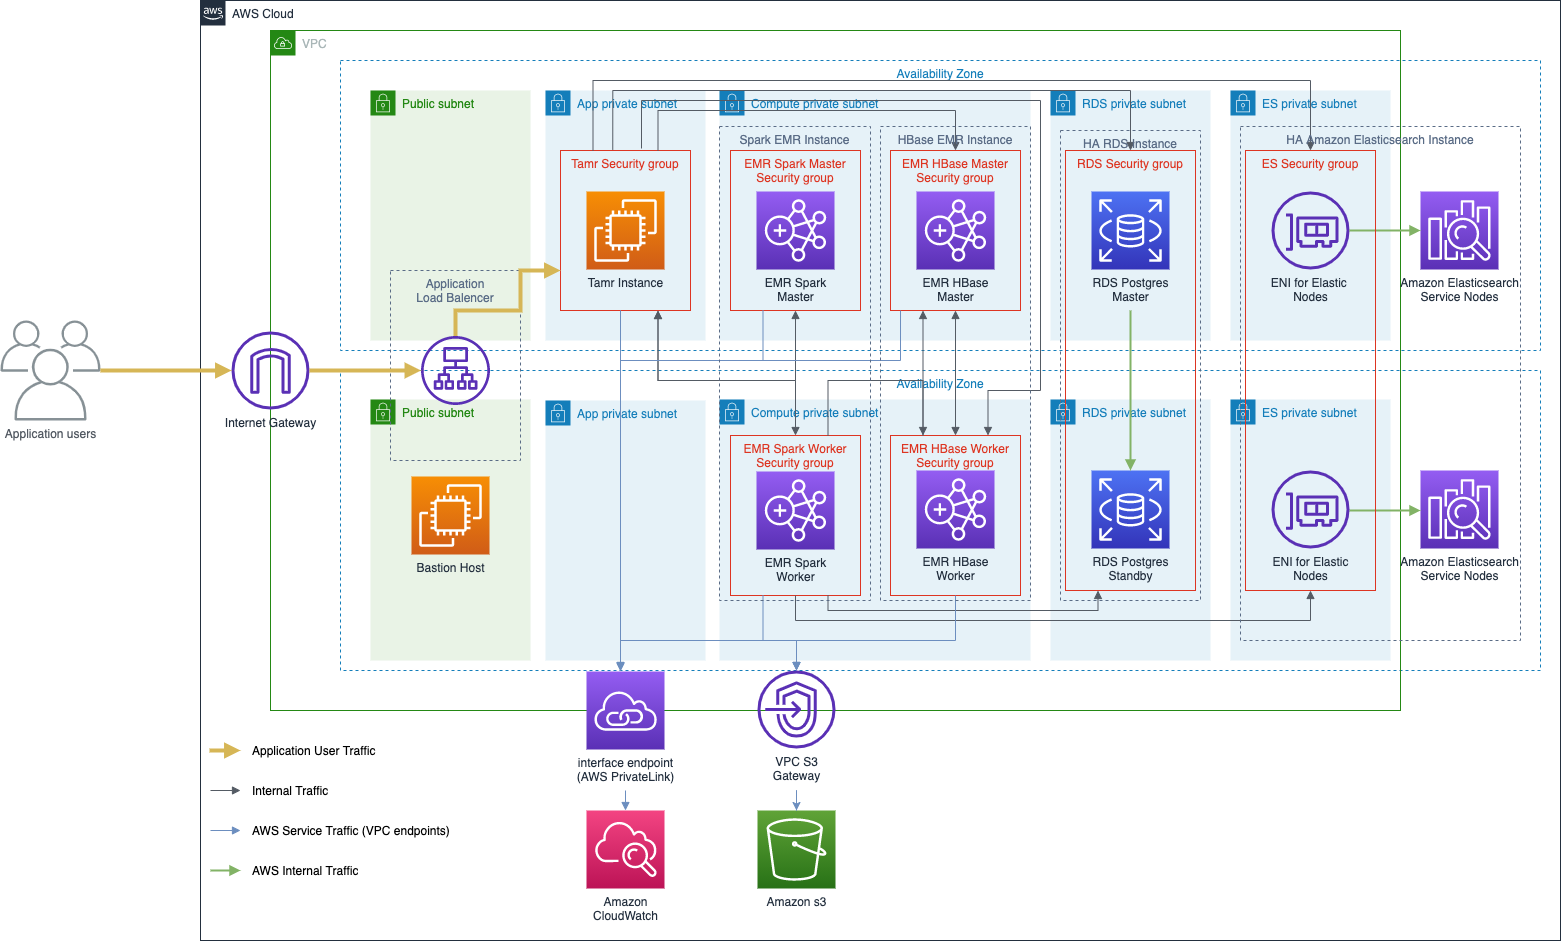Select upper RDS private subnet lock icon
Screen dimensions: 1561x941
(x=1063, y=103)
